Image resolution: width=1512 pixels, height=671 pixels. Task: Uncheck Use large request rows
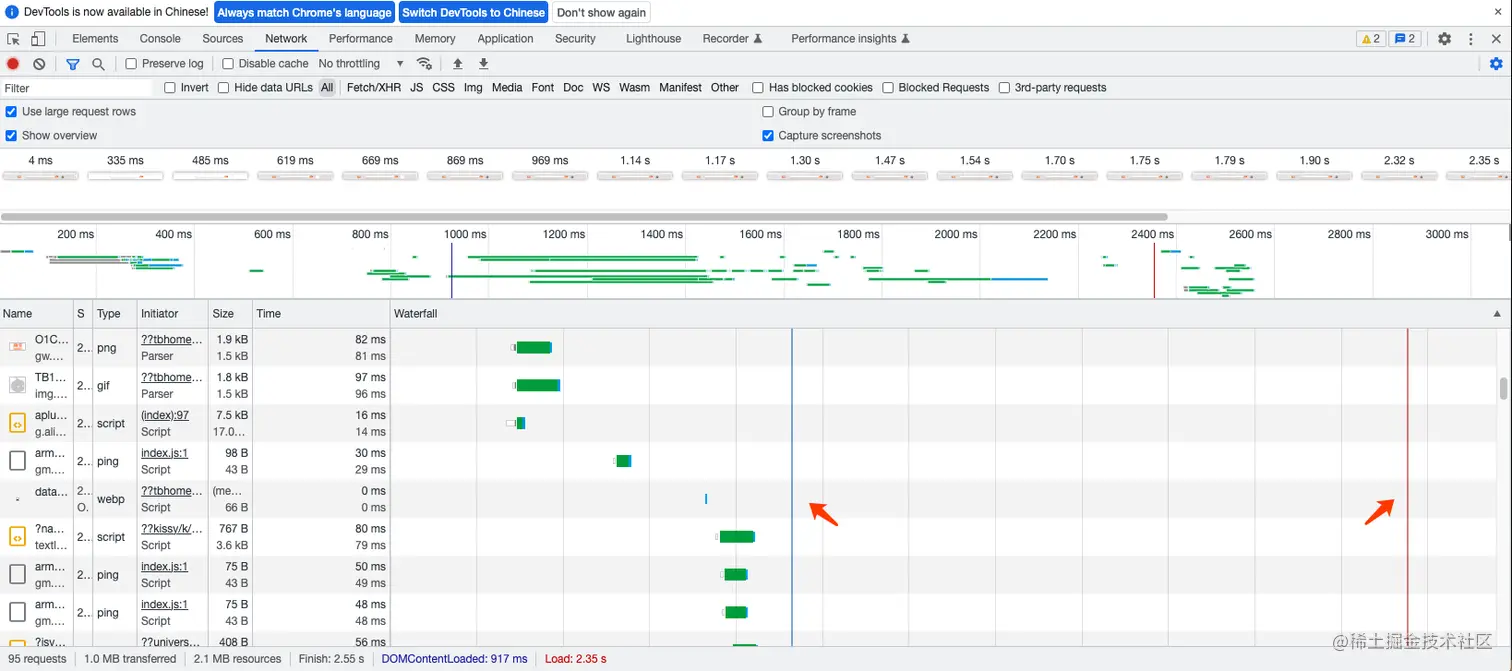(12, 112)
